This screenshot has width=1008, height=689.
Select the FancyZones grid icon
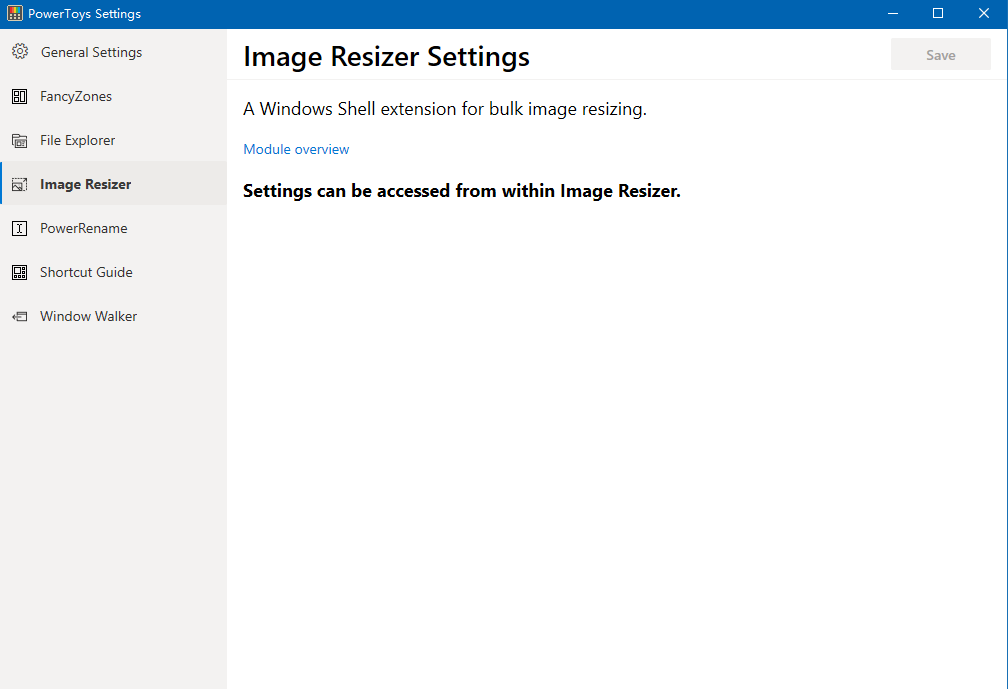(19, 96)
